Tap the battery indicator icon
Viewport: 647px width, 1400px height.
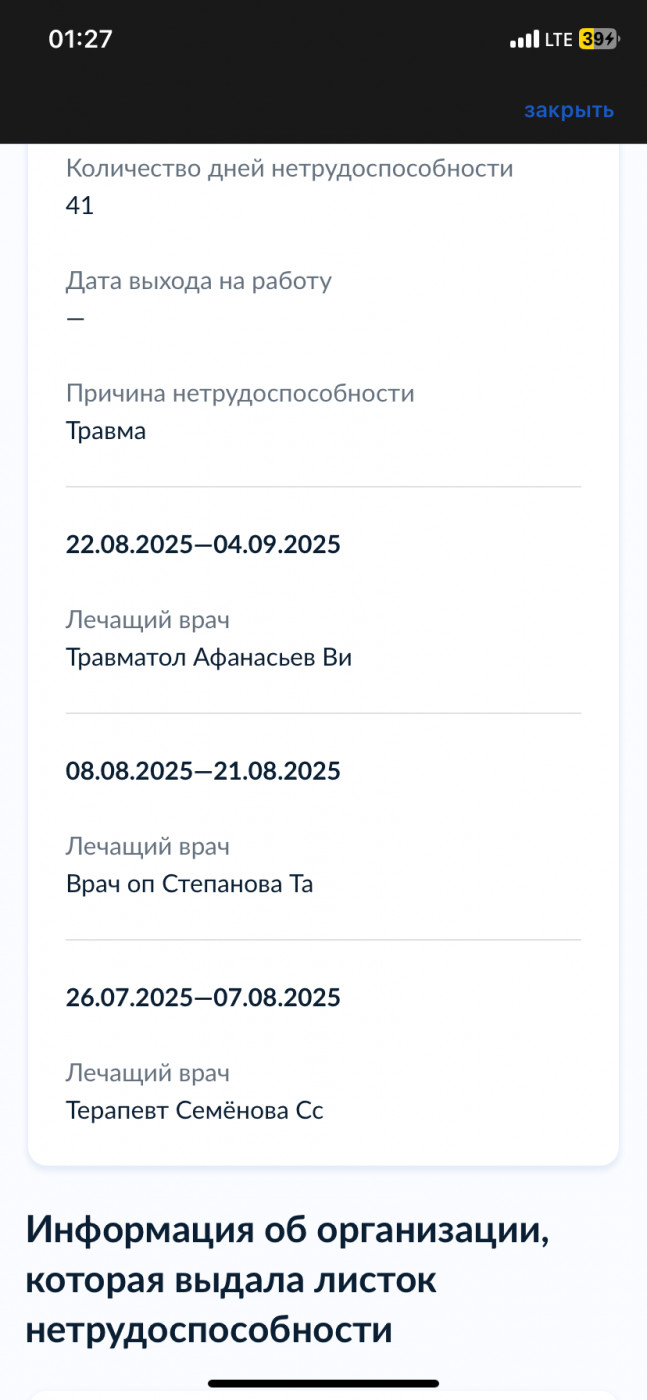click(x=599, y=40)
